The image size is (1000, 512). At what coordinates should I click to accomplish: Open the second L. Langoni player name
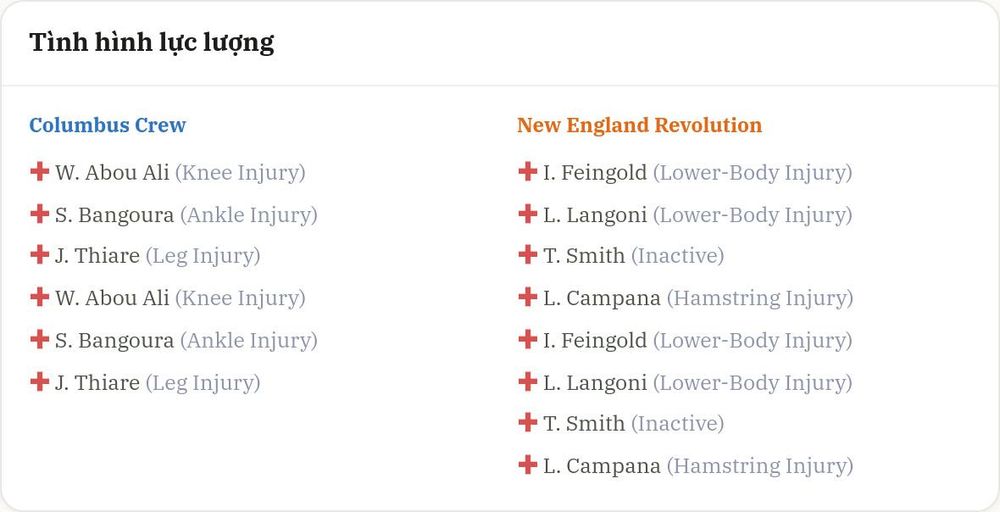click(595, 383)
